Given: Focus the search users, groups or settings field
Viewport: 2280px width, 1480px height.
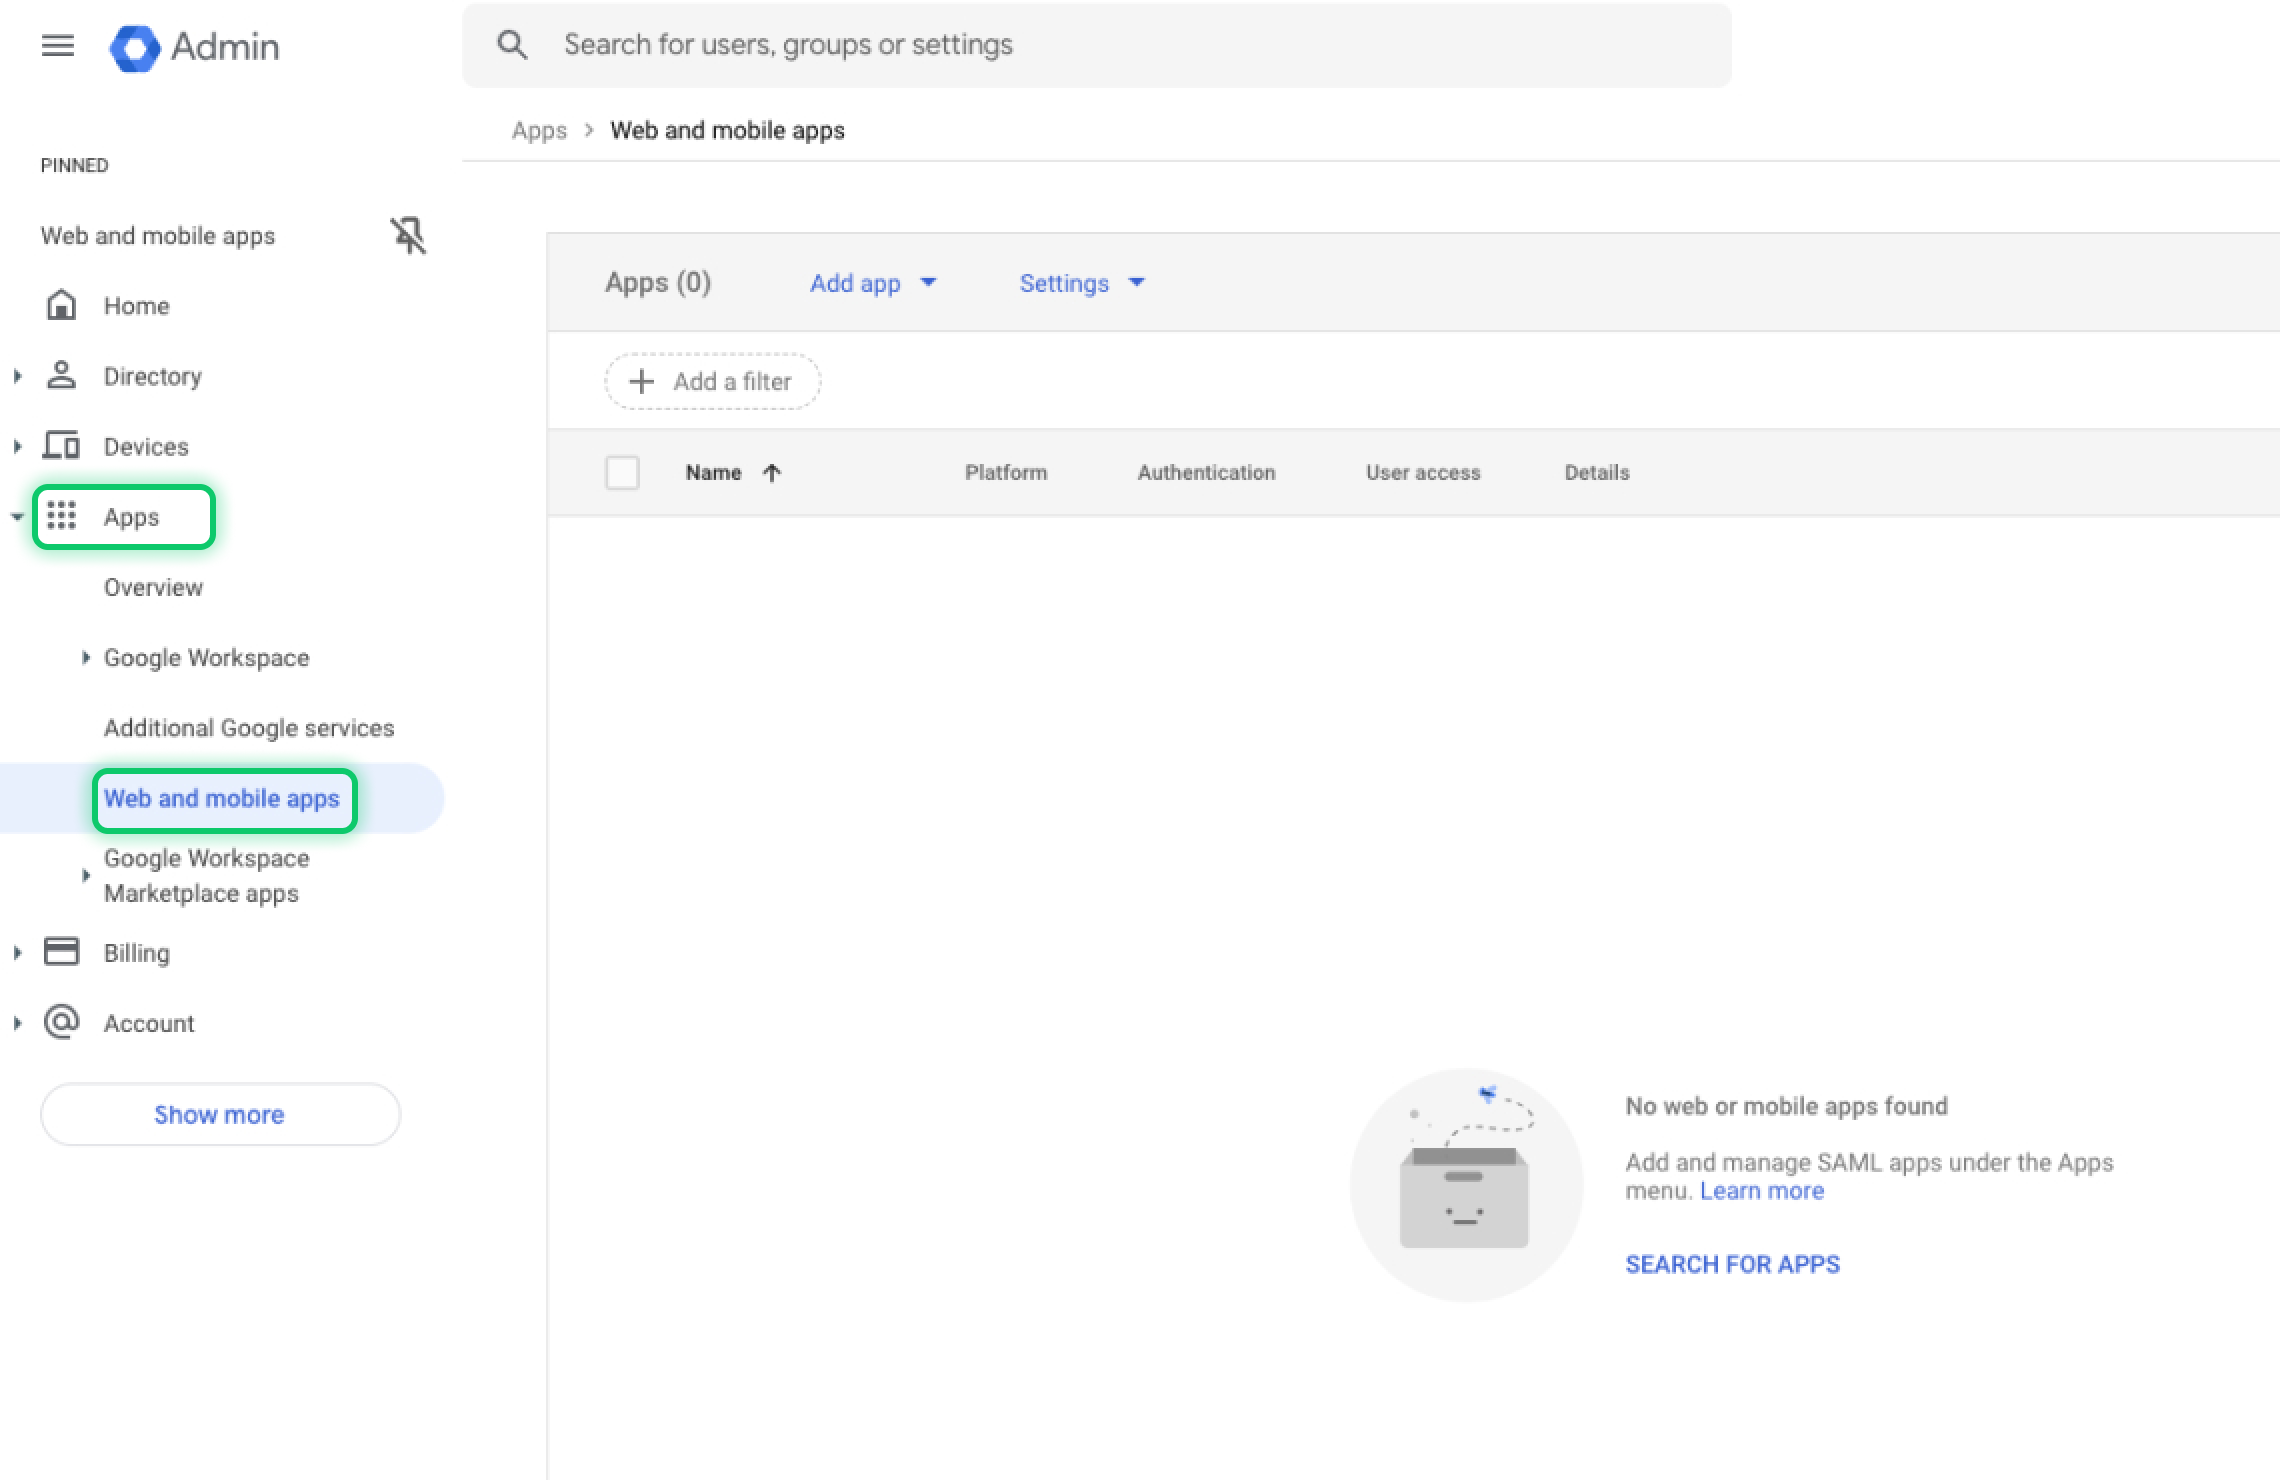Looking at the screenshot, I should click(x=1097, y=45).
